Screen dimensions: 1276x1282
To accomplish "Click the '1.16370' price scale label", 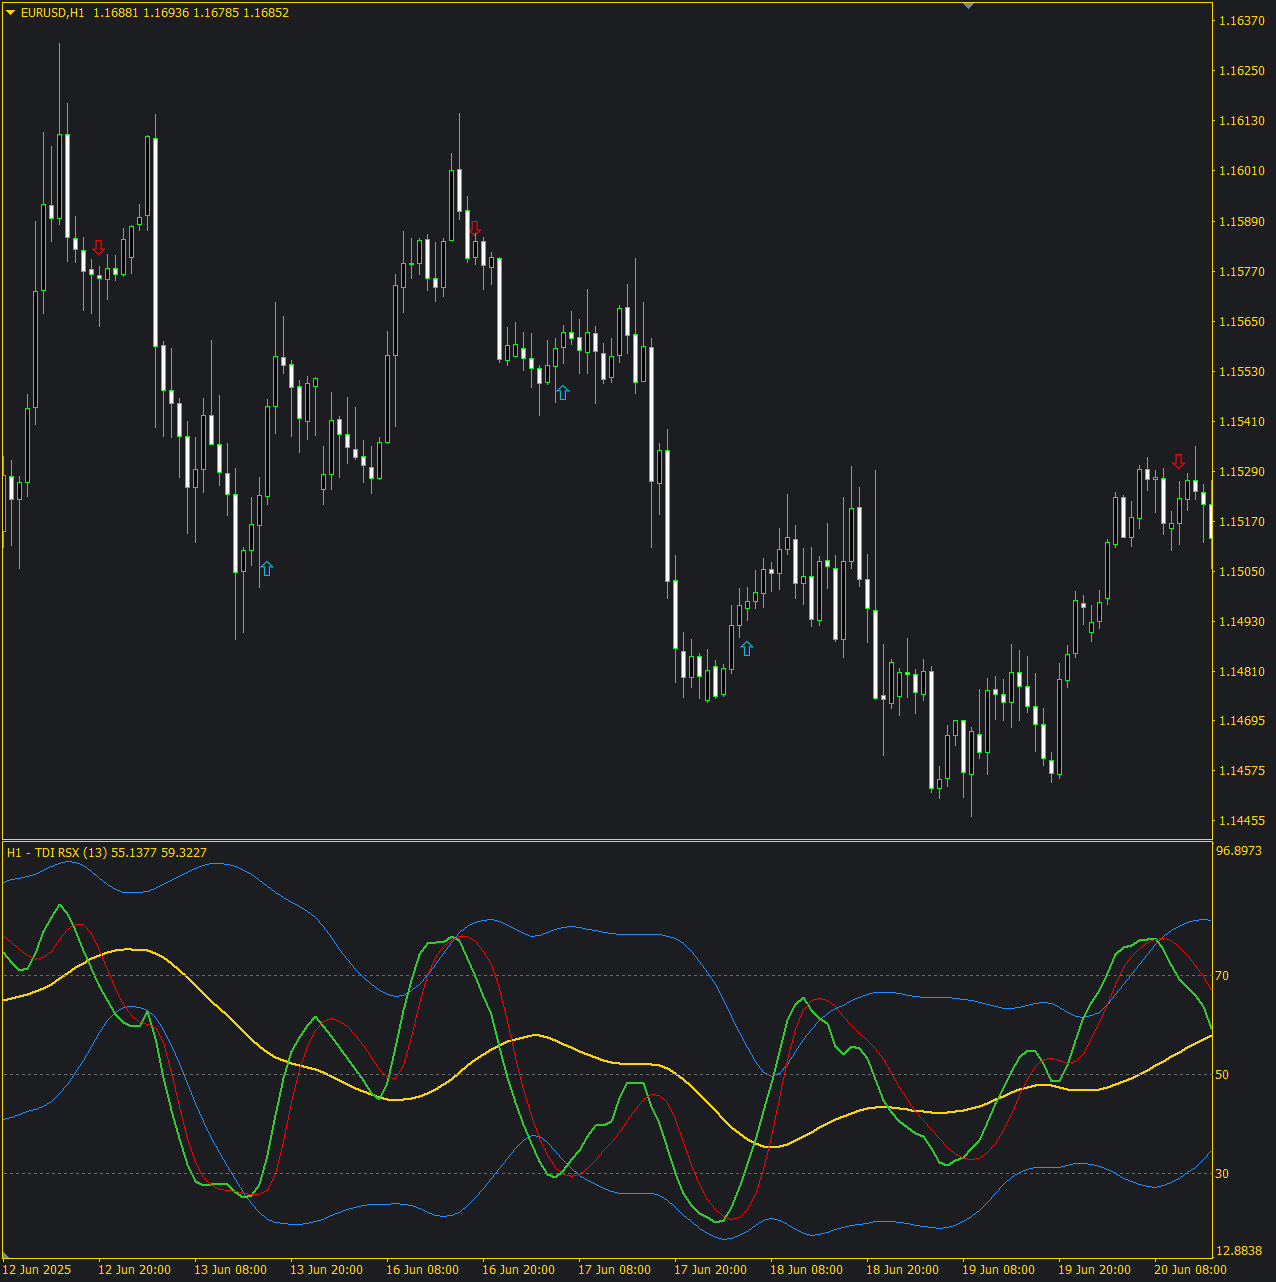I will coord(1241,21).
